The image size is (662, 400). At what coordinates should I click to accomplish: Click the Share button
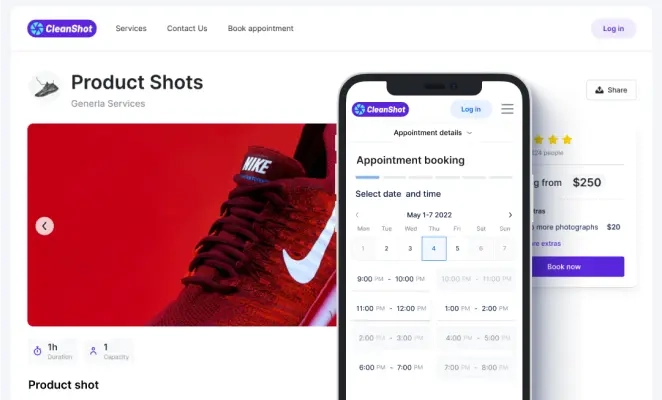(611, 90)
